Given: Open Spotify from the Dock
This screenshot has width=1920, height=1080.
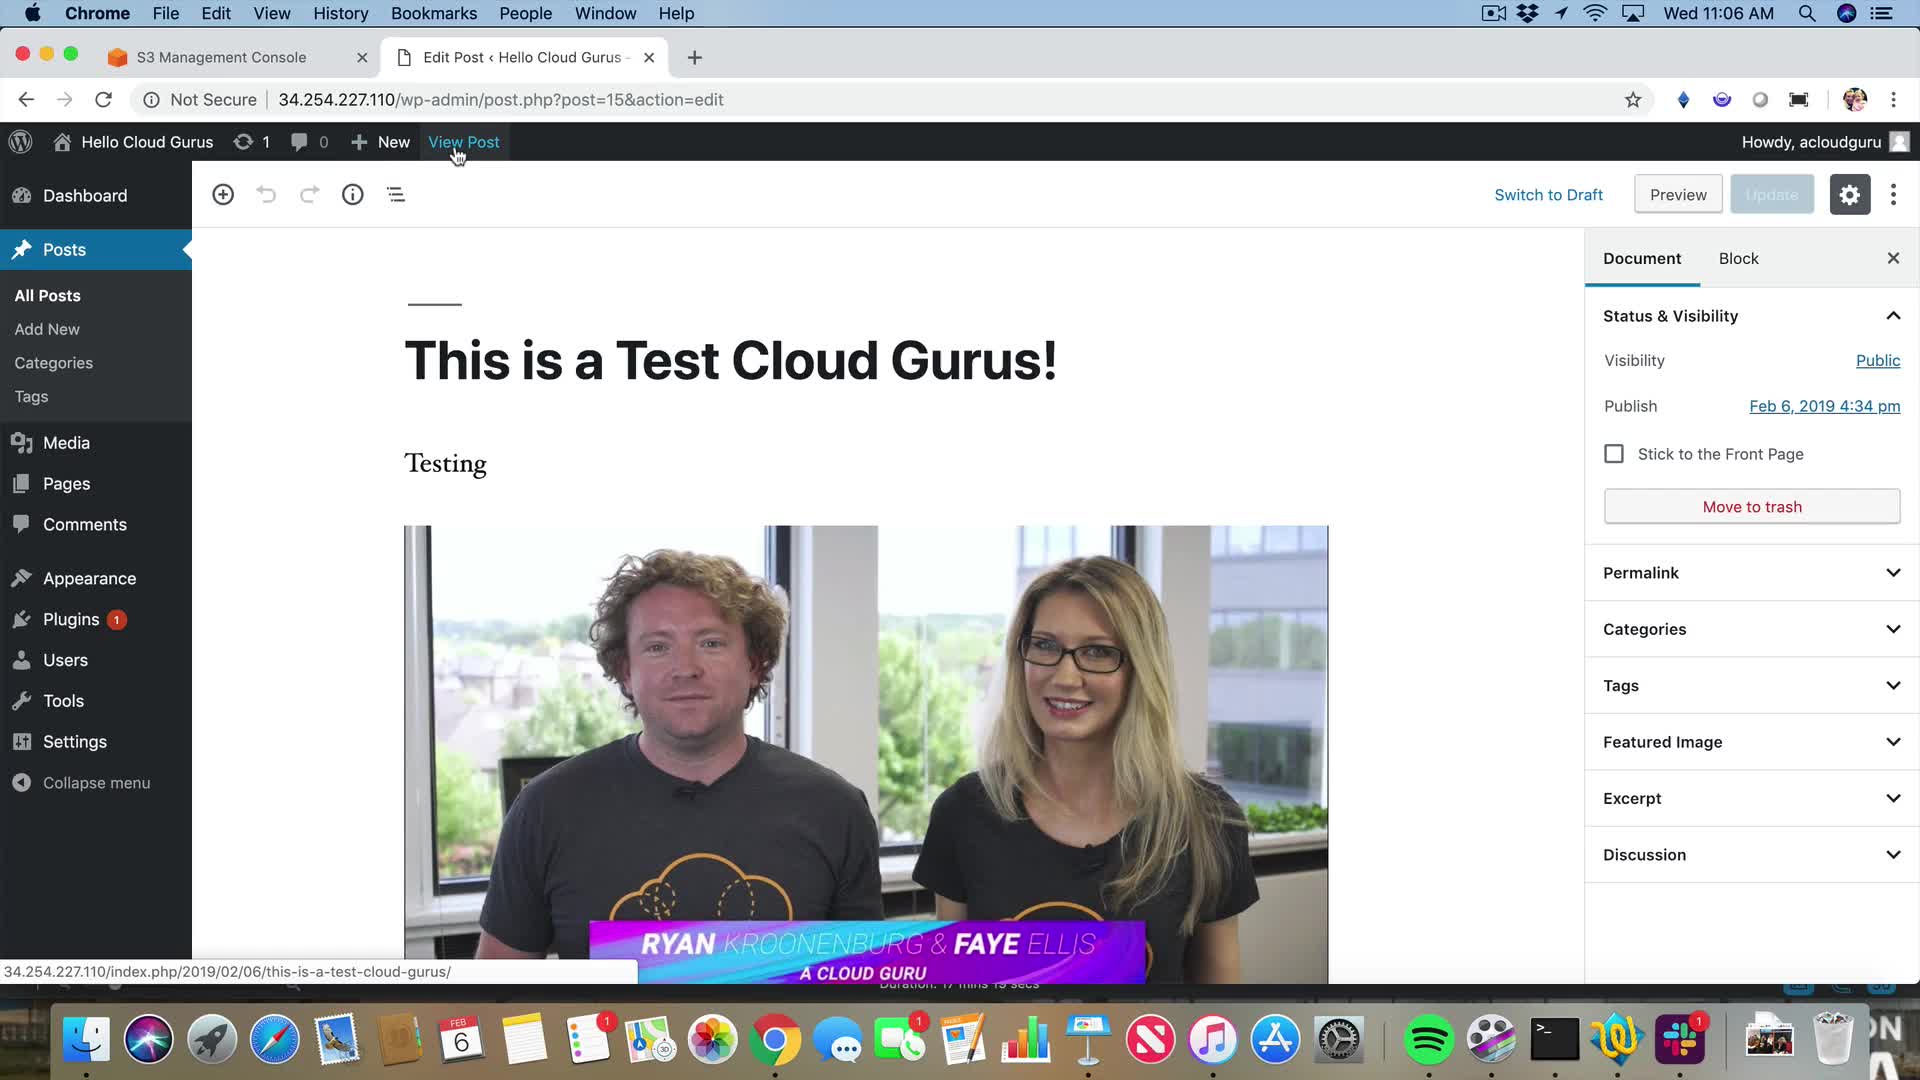Looking at the screenshot, I should point(1428,1040).
